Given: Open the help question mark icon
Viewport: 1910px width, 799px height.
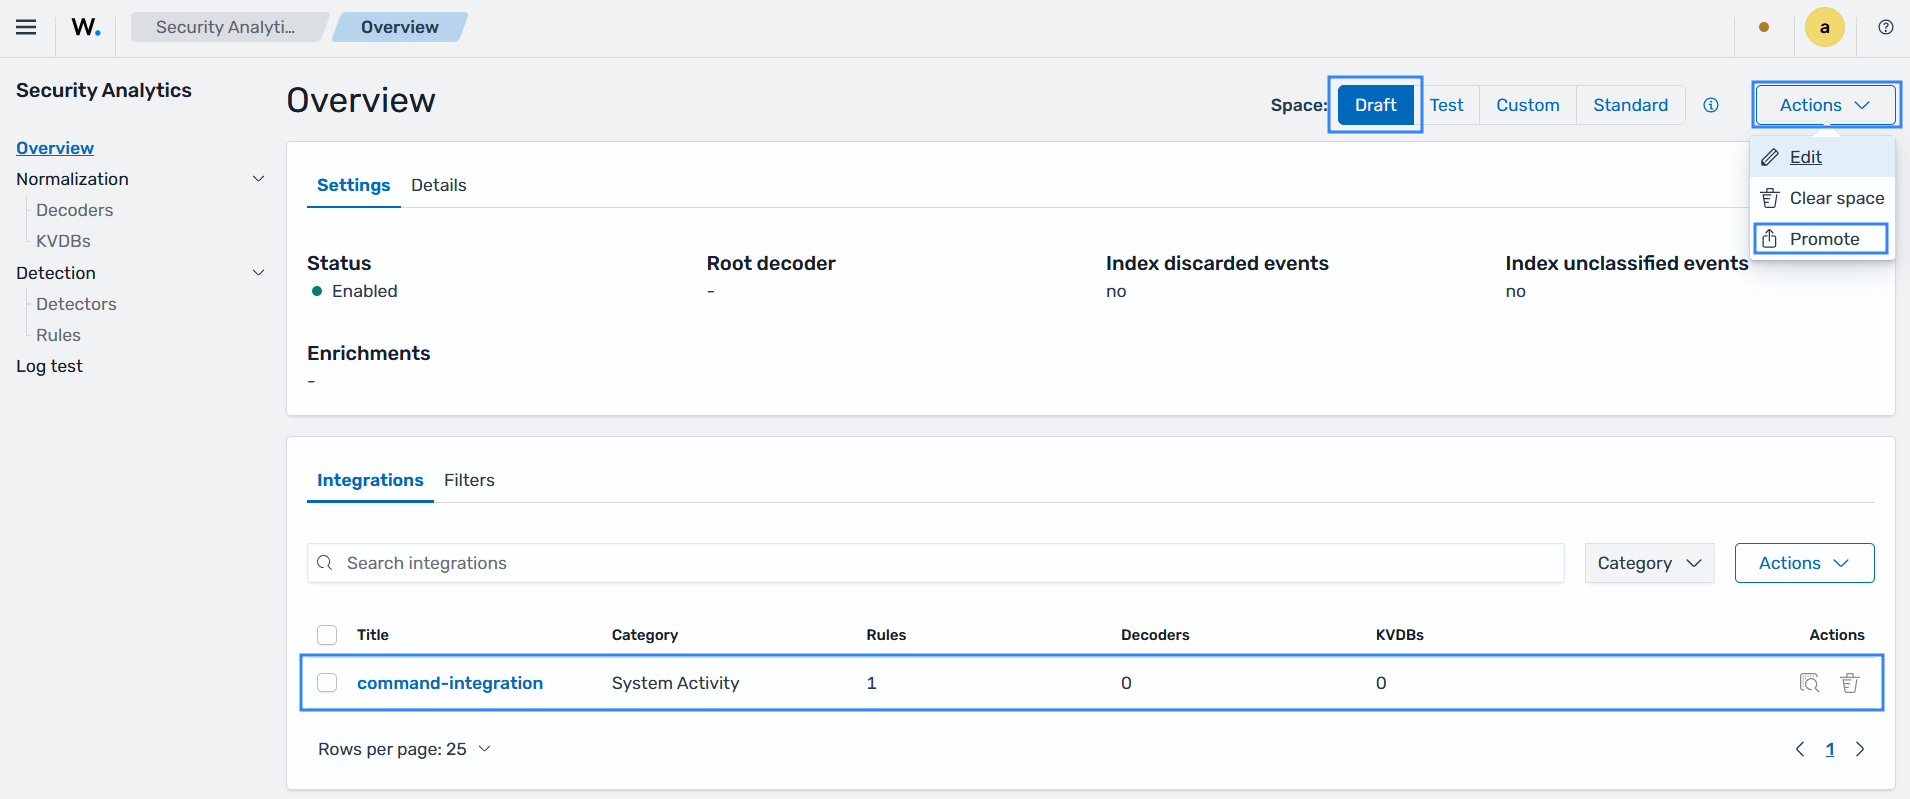Looking at the screenshot, I should click(1886, 27).
